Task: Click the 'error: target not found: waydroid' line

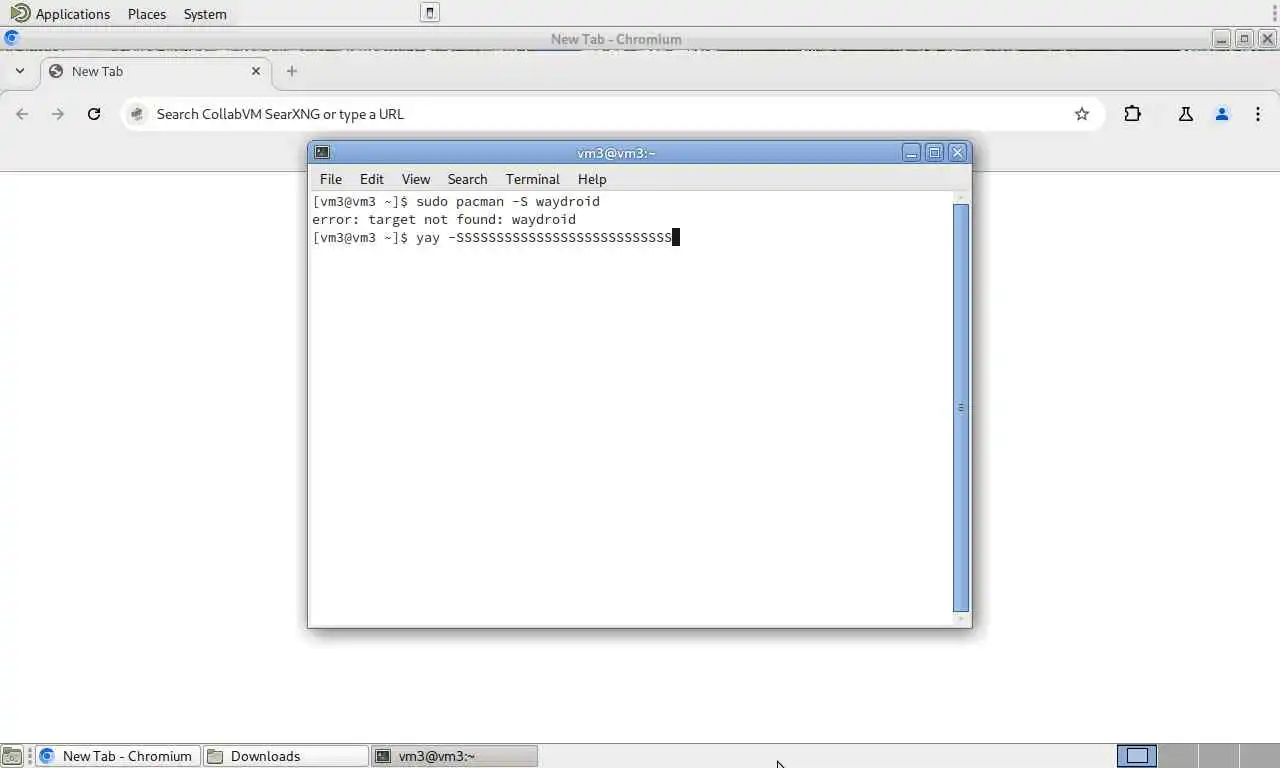Action: tap(444, 219)
